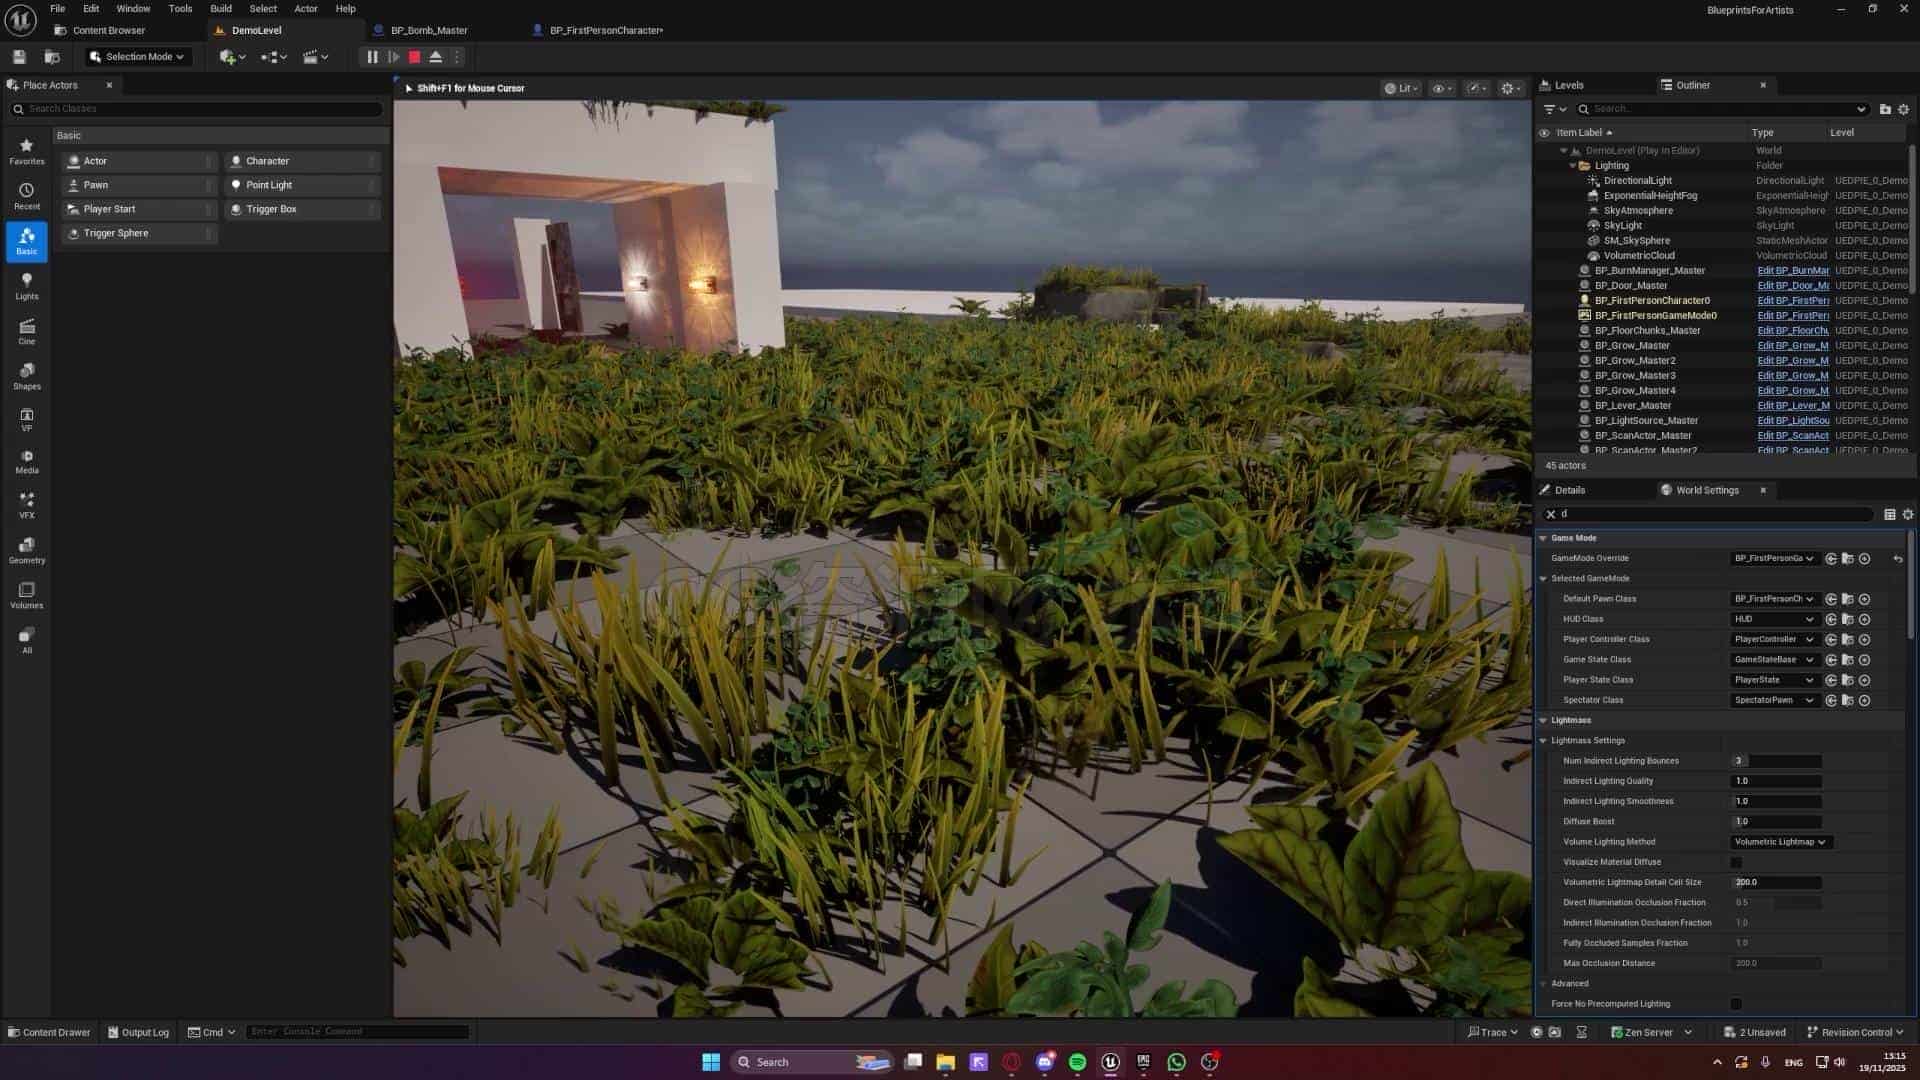This screenshot has height=1080, width=1920.
Task: Click the frame skip button
Action: pyautogui.click(x=394, y=57)
